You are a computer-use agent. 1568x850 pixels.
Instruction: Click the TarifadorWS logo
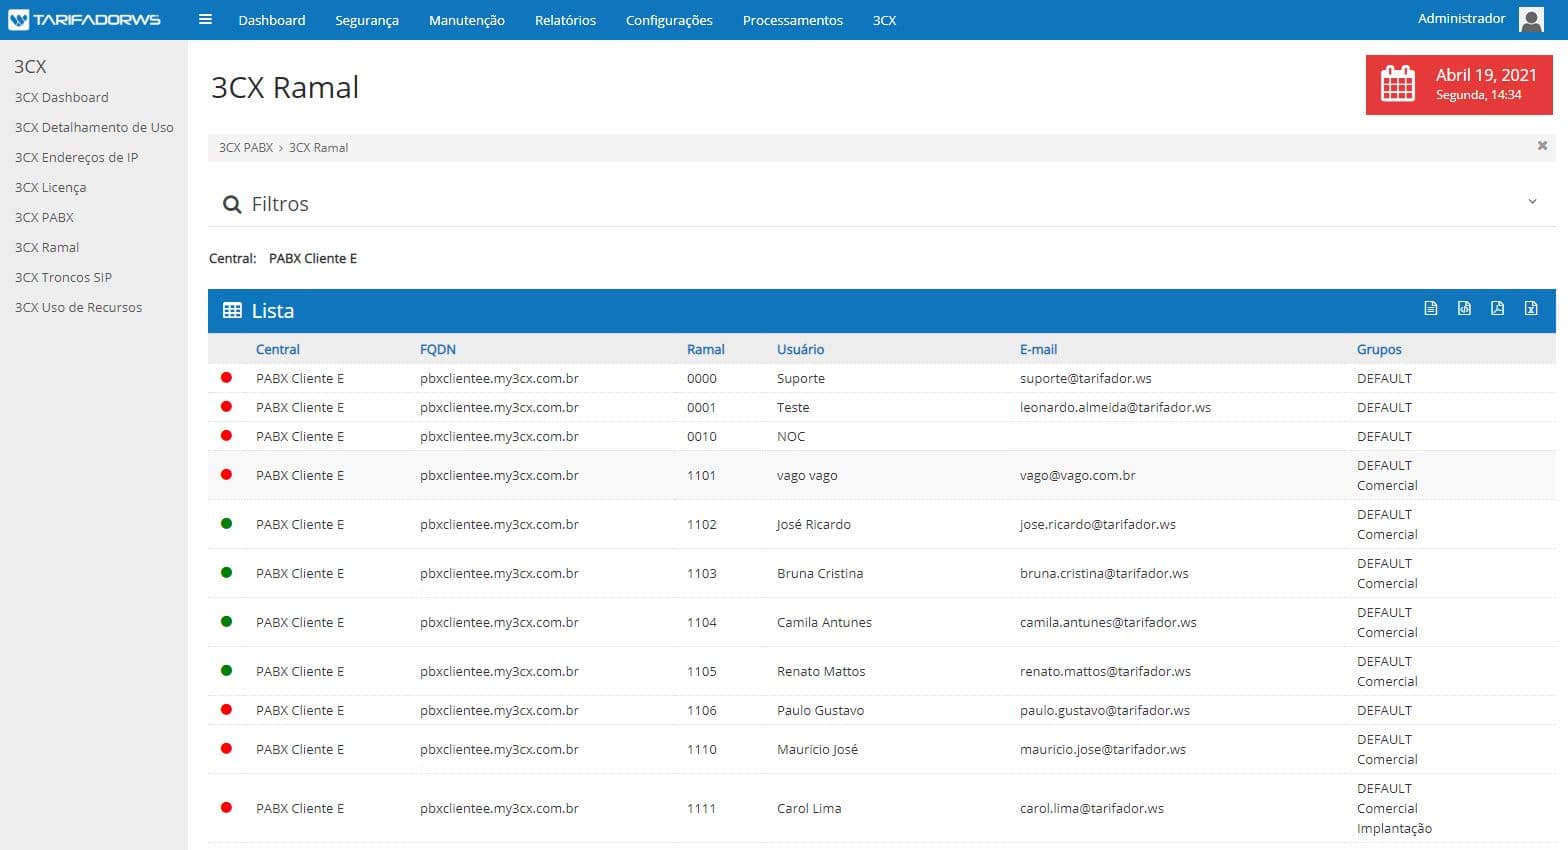[84, 20]
